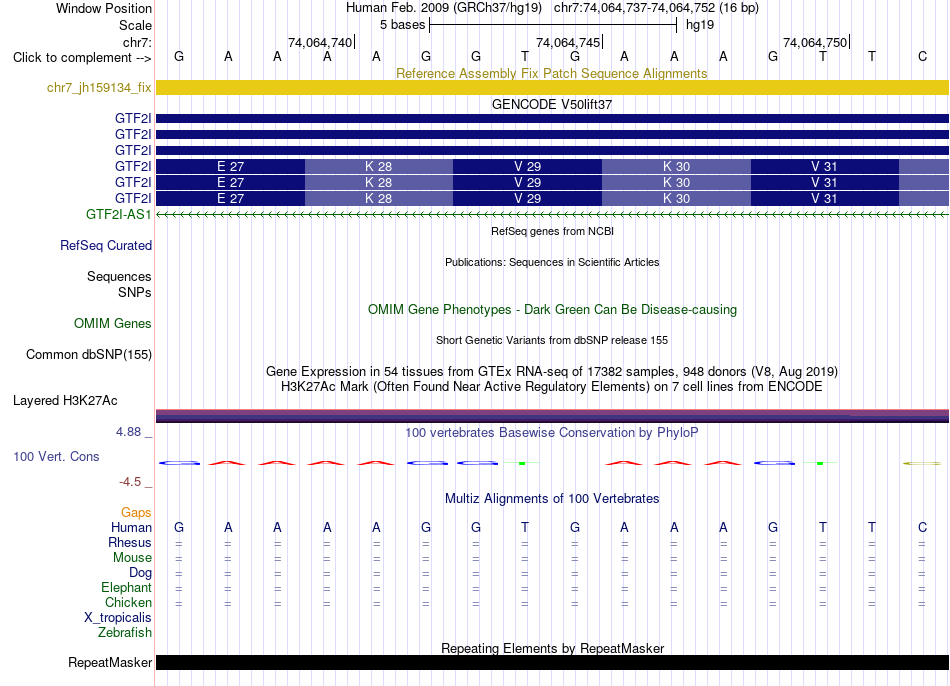This screenshot has width=950, height=686.
Task: Click the bottommost GTF2I transcript label
Action: pyautogui.click(x=133, y=198)
